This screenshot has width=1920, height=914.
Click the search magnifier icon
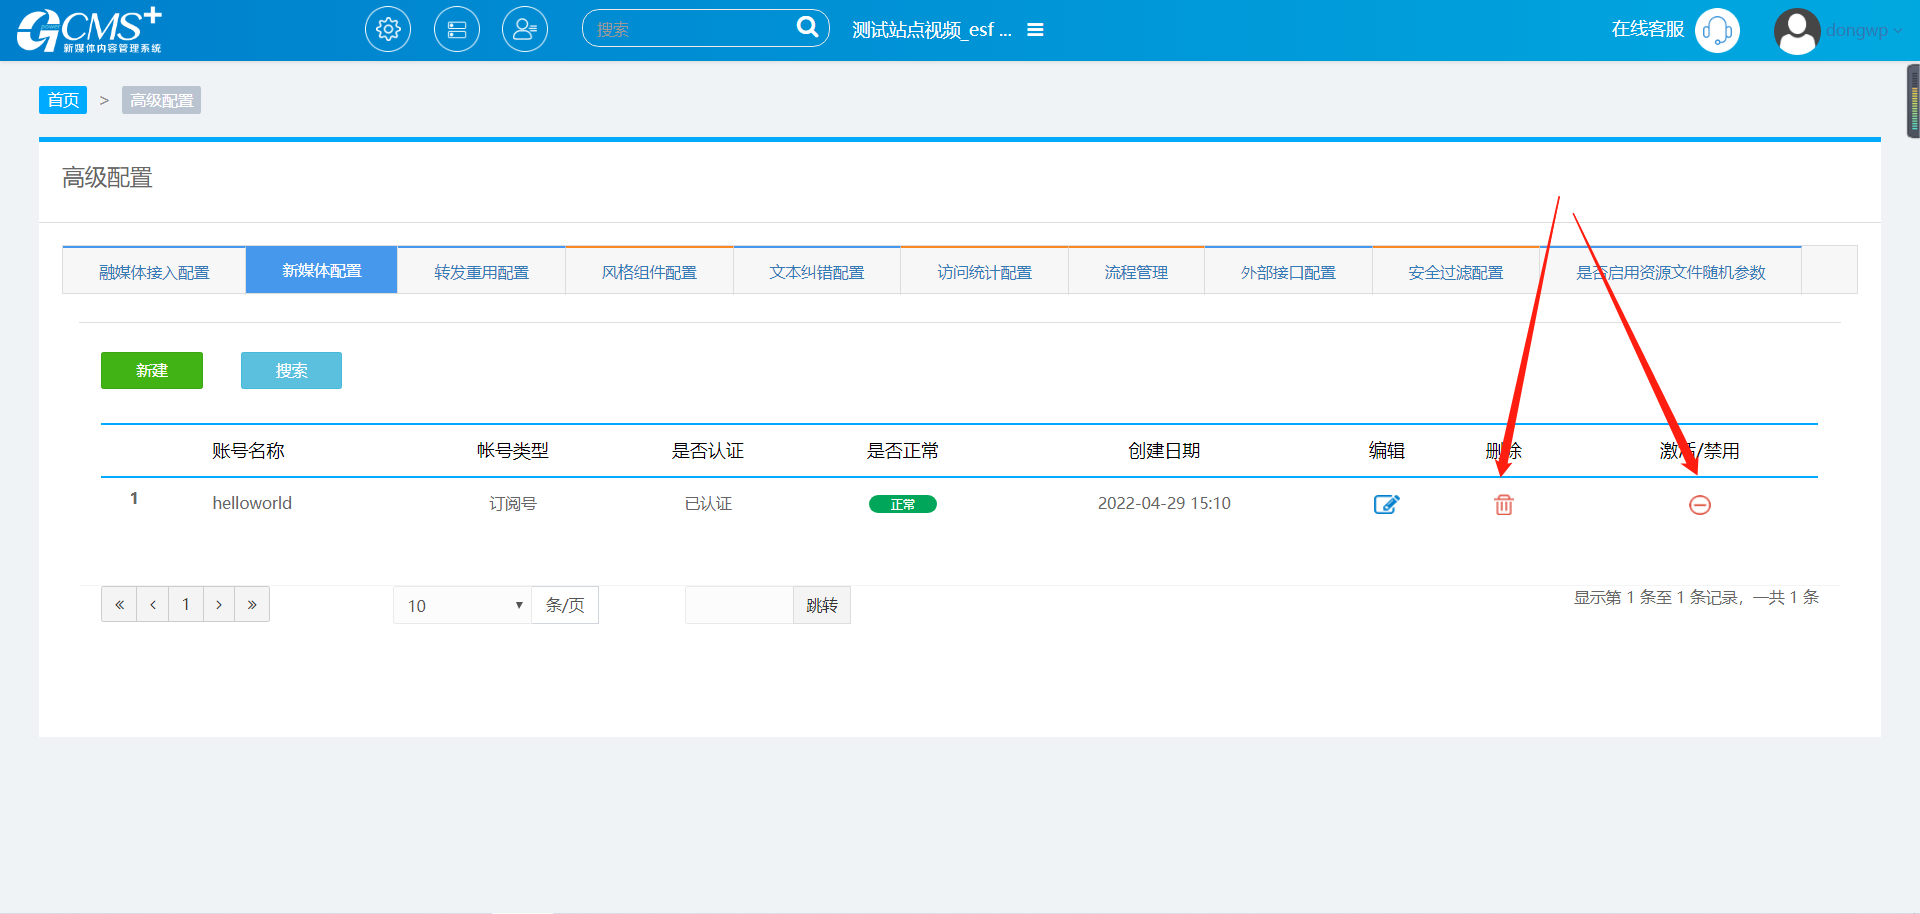pos(806,28)
